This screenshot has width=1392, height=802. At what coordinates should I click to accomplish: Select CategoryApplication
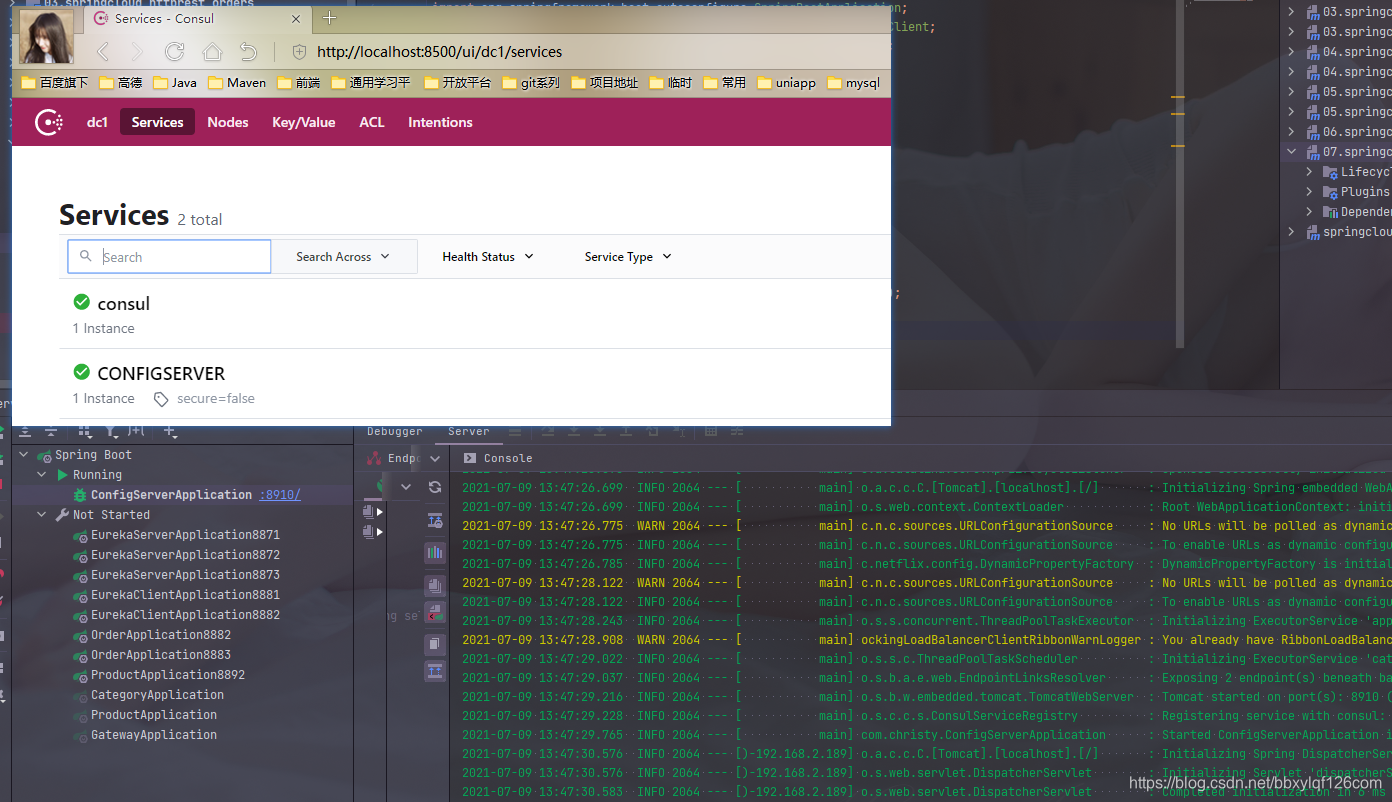click(157, 695)
